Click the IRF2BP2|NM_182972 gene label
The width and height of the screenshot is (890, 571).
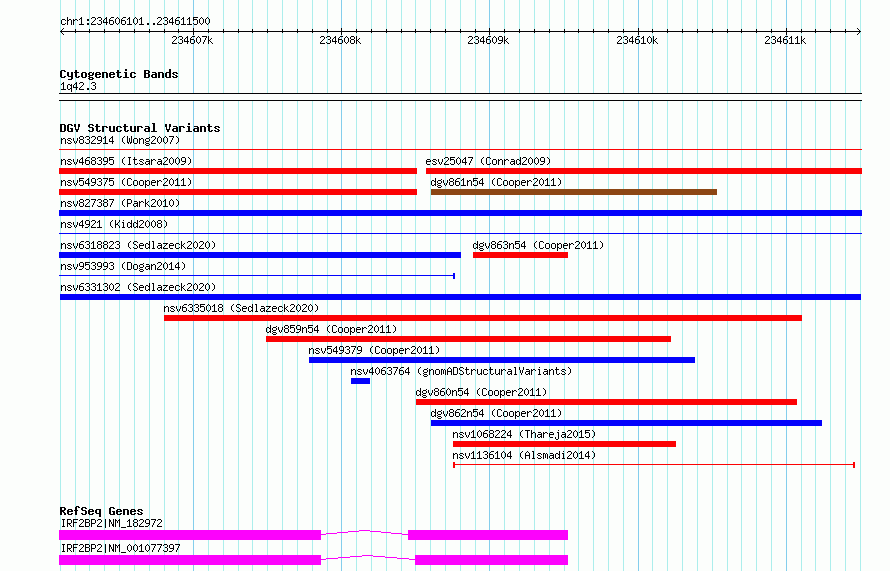tap(111, 523)
